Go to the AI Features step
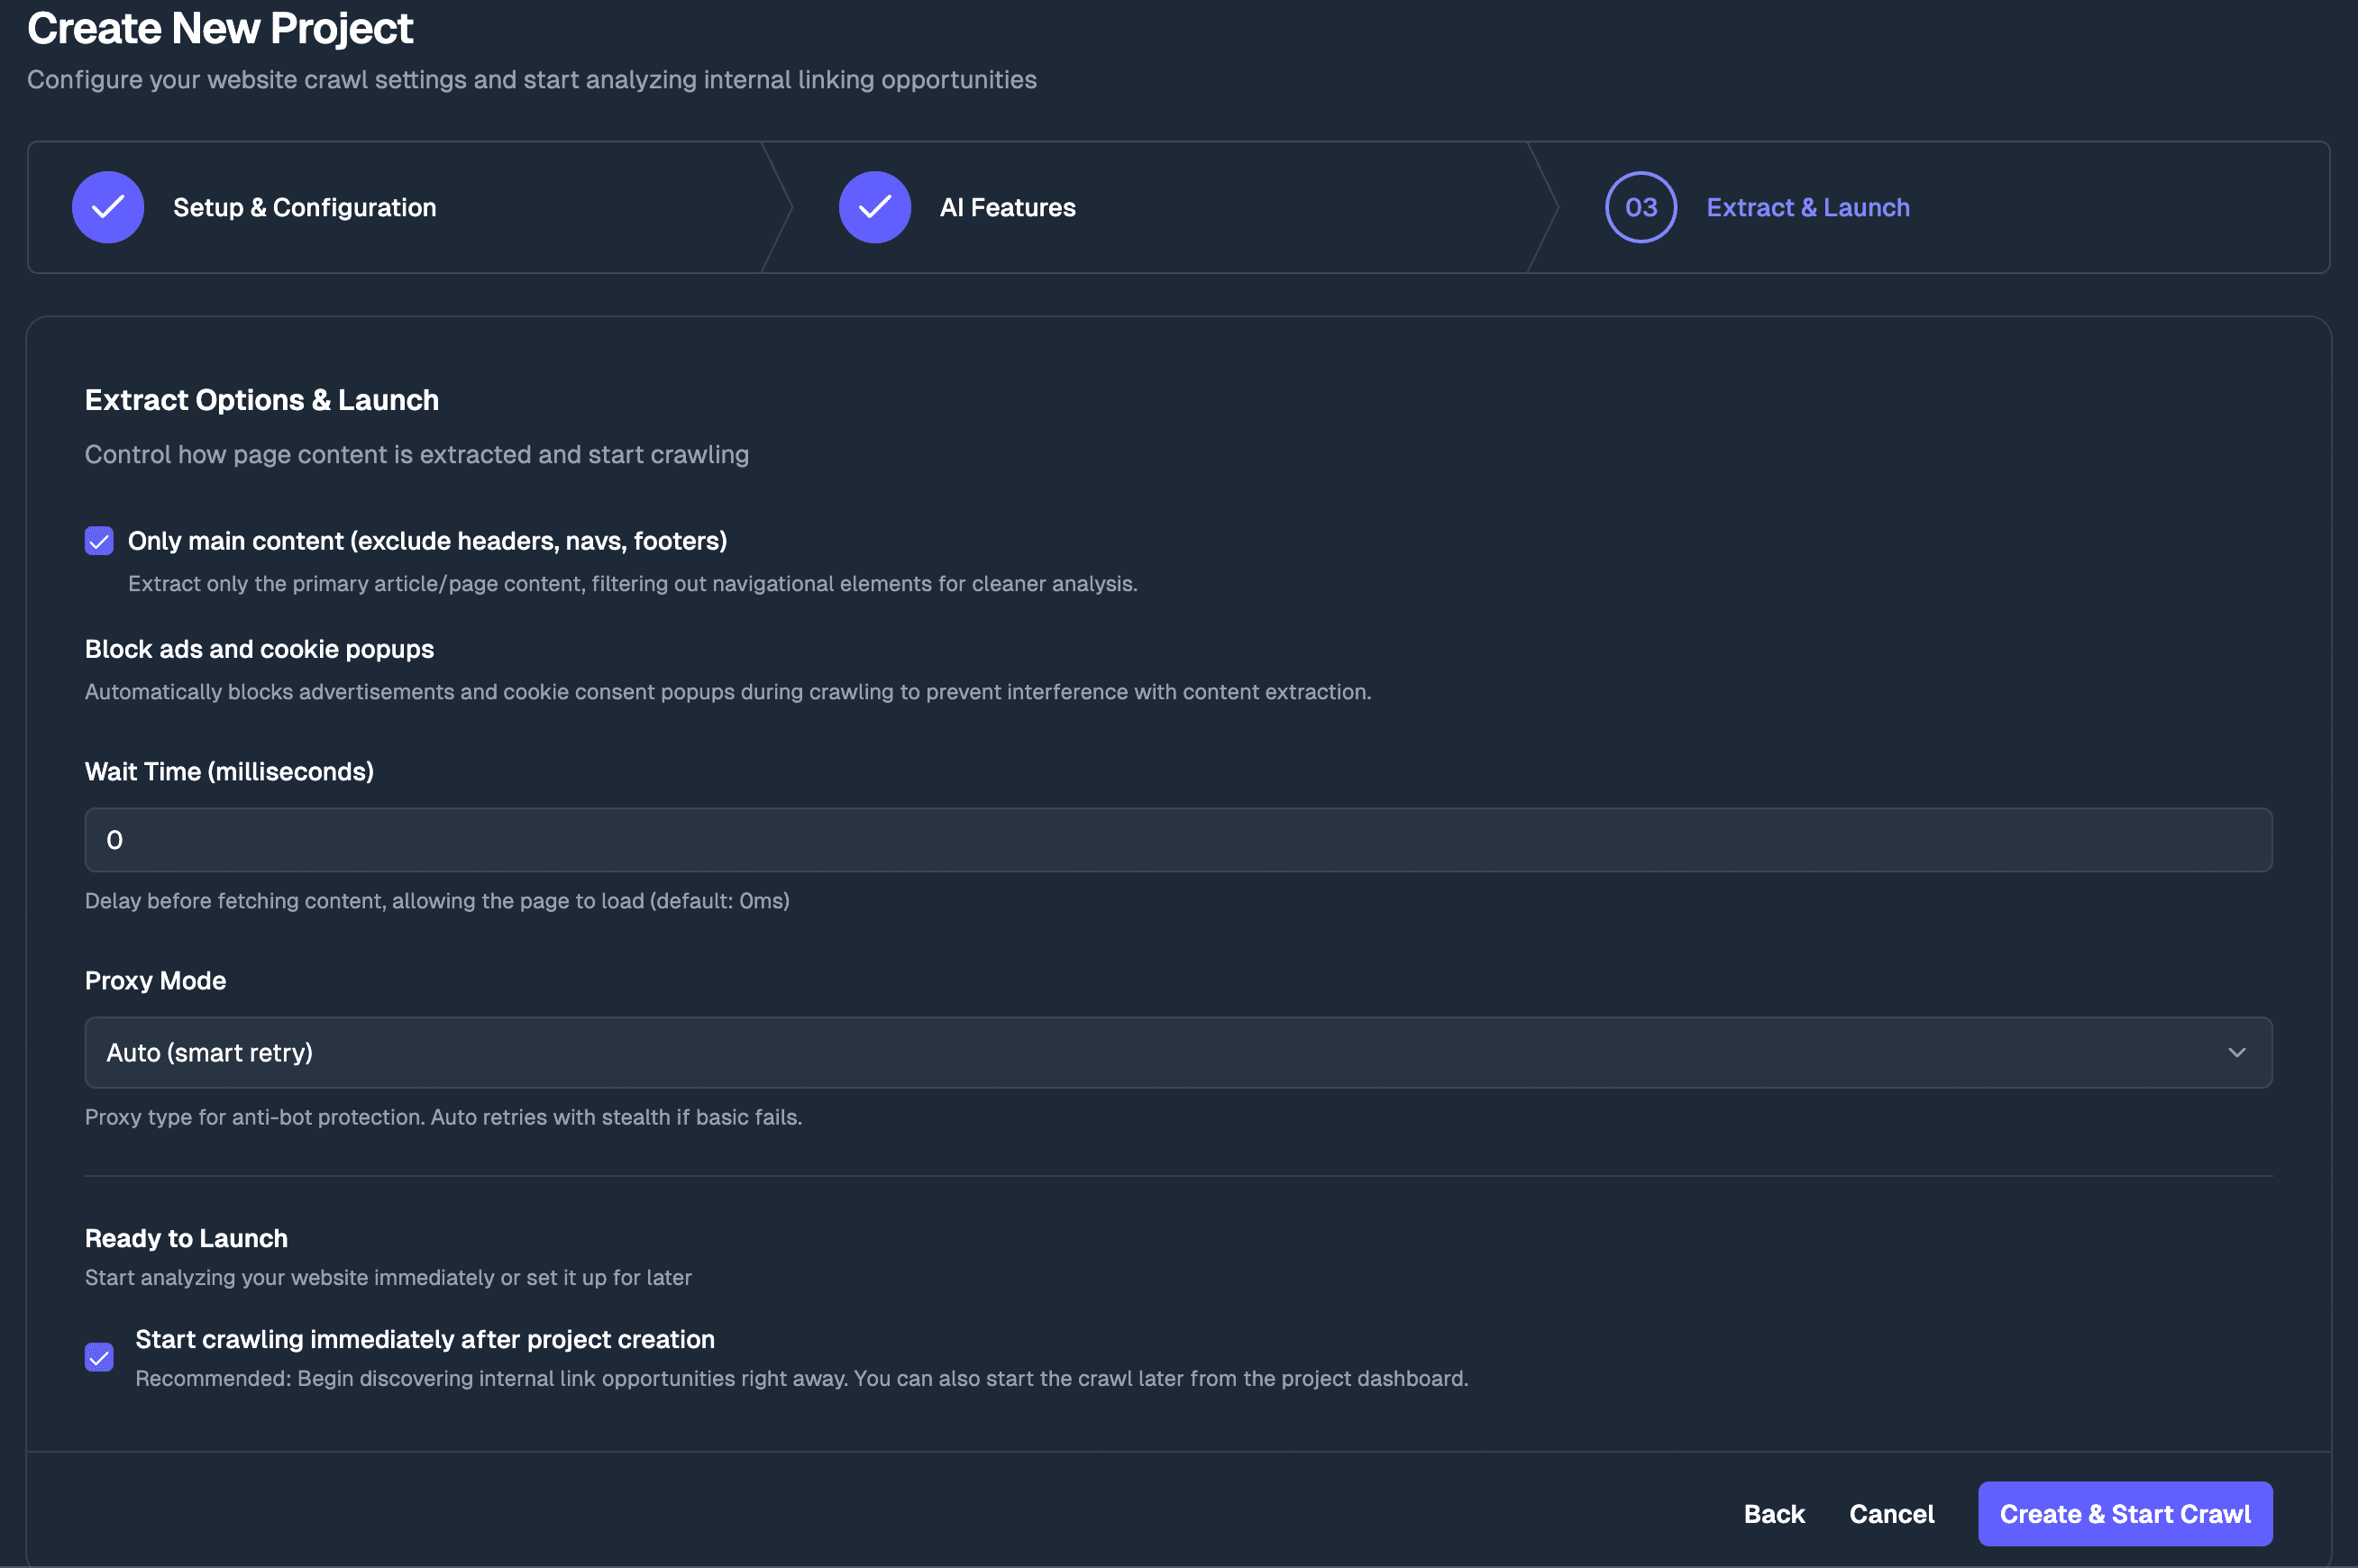This screenshot has height=1568, width=2358. pos(1007,207)
